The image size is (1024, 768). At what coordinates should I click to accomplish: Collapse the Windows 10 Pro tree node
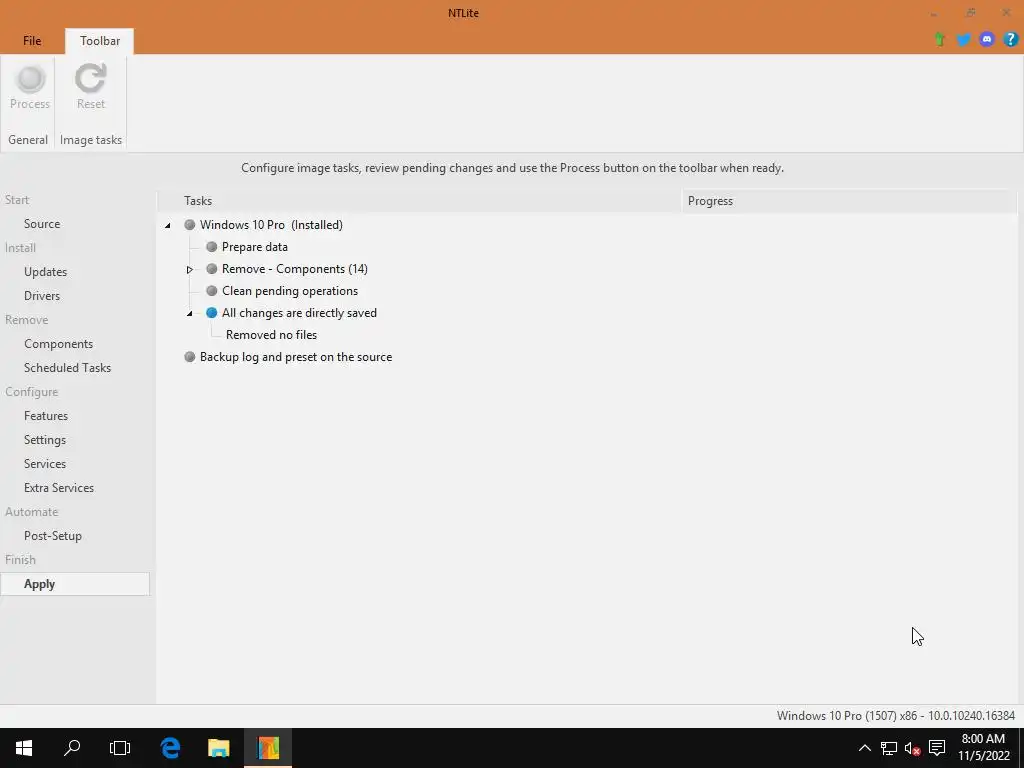pos(168,225)
